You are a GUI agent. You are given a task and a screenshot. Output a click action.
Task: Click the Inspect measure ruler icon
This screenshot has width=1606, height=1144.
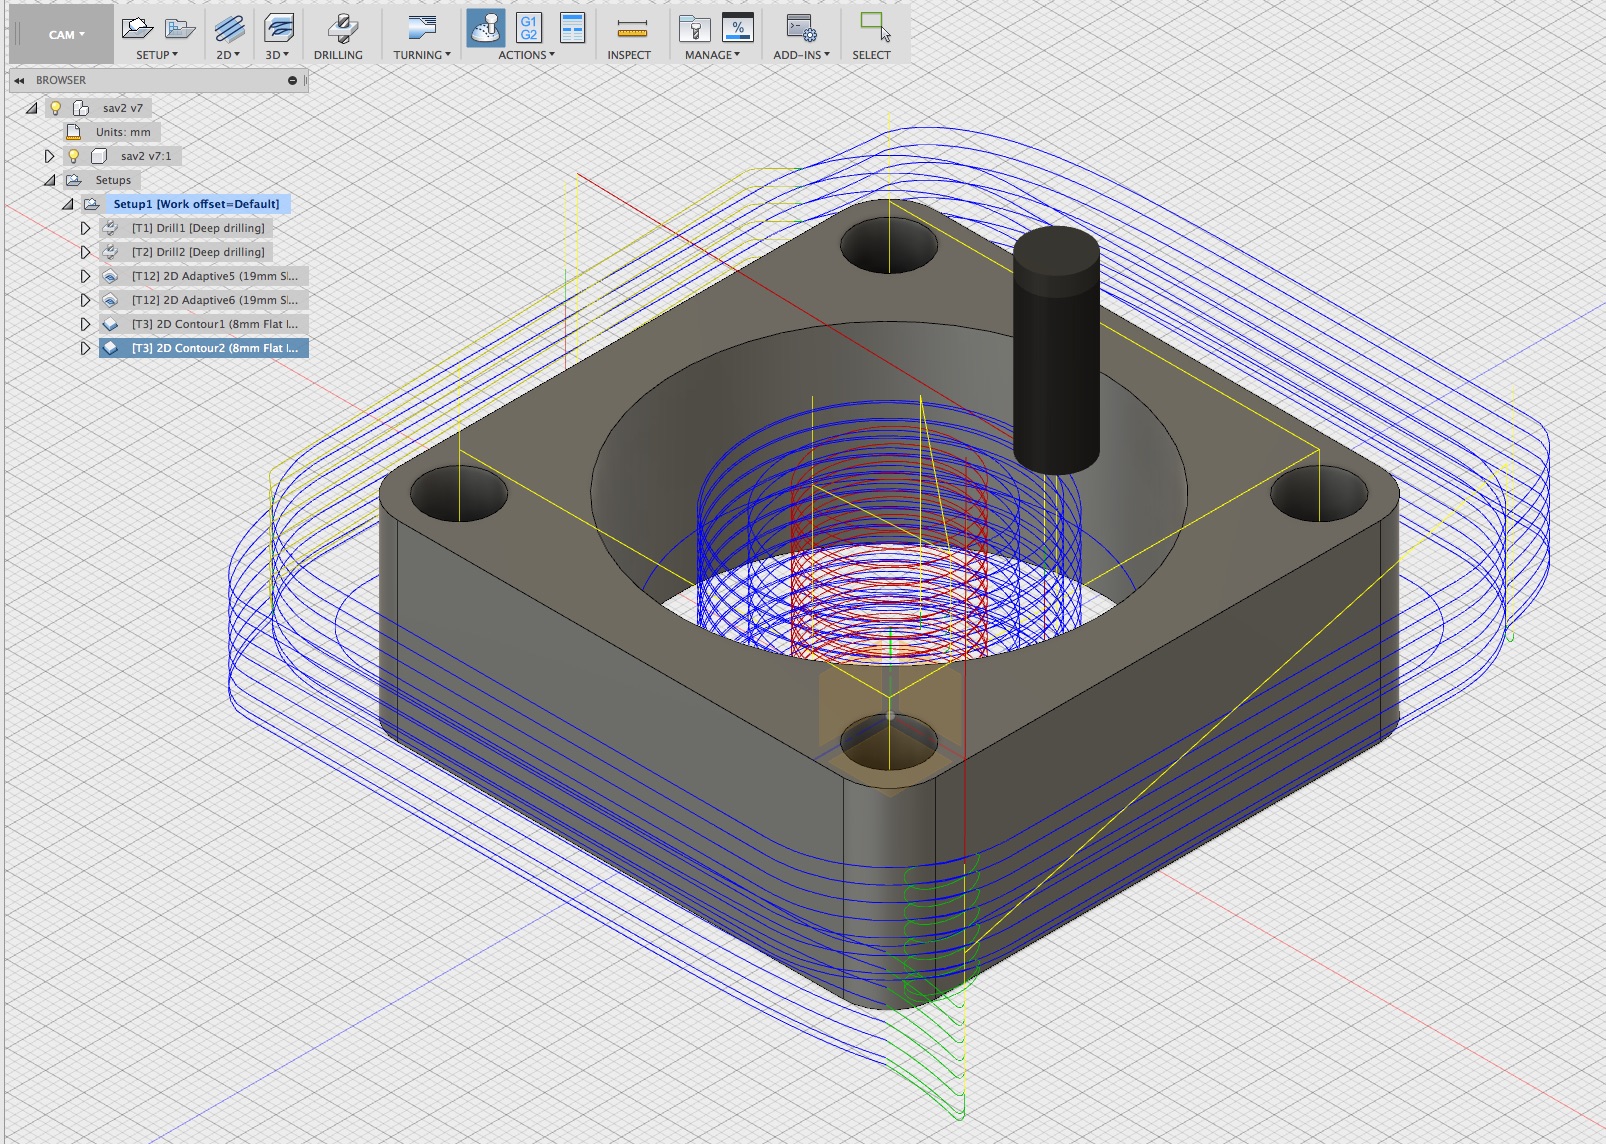point(632,28)
